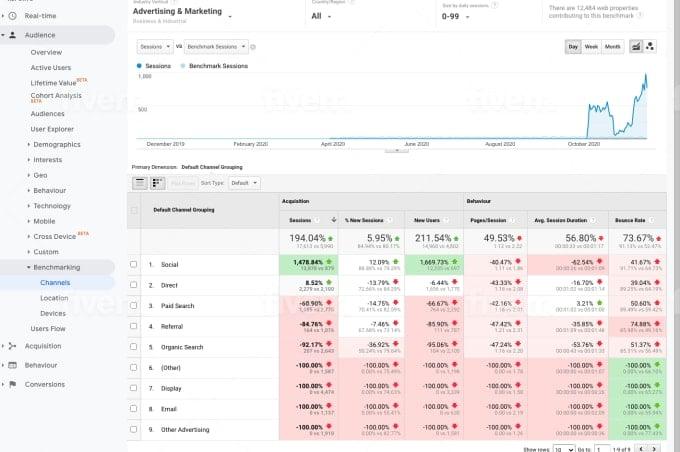Click the New Users column header
Screen dimensions: 680x452
(x=427, y=220)
